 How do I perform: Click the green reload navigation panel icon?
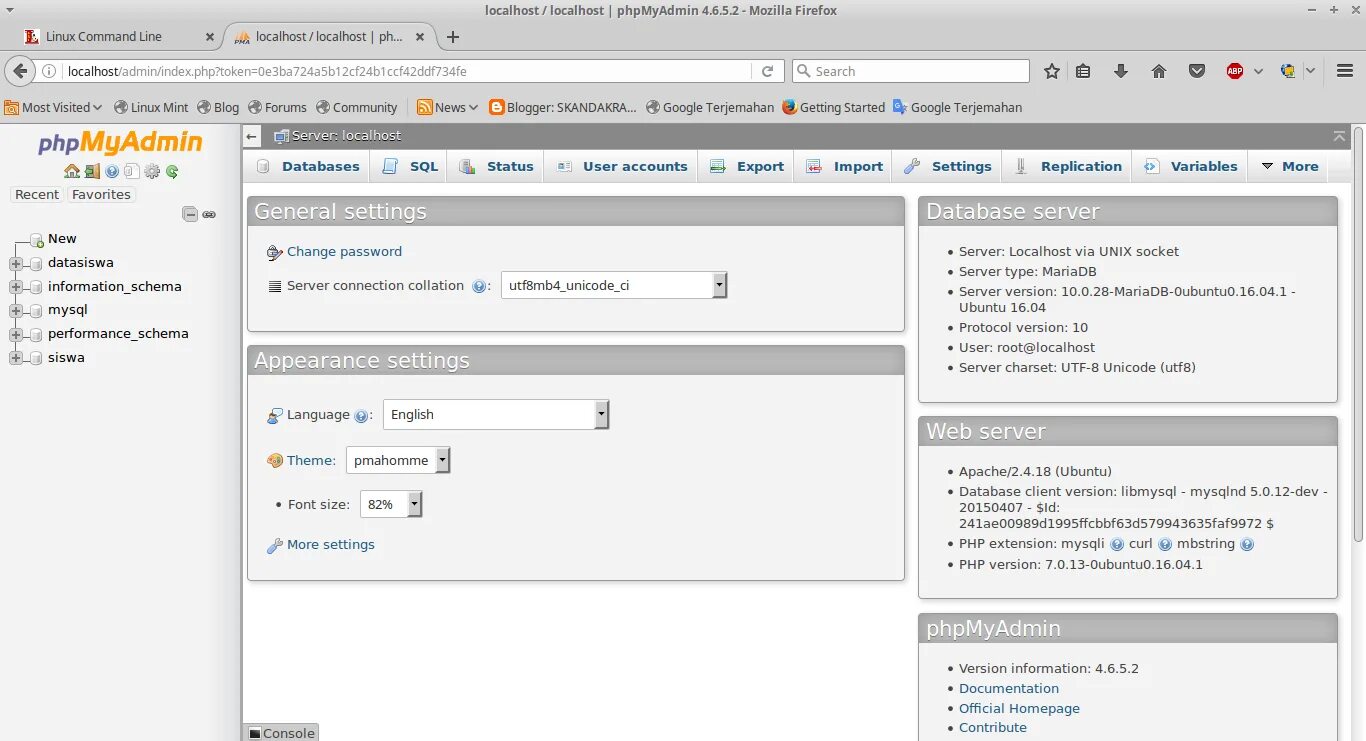pyautogui.click(x=172, y=171)
